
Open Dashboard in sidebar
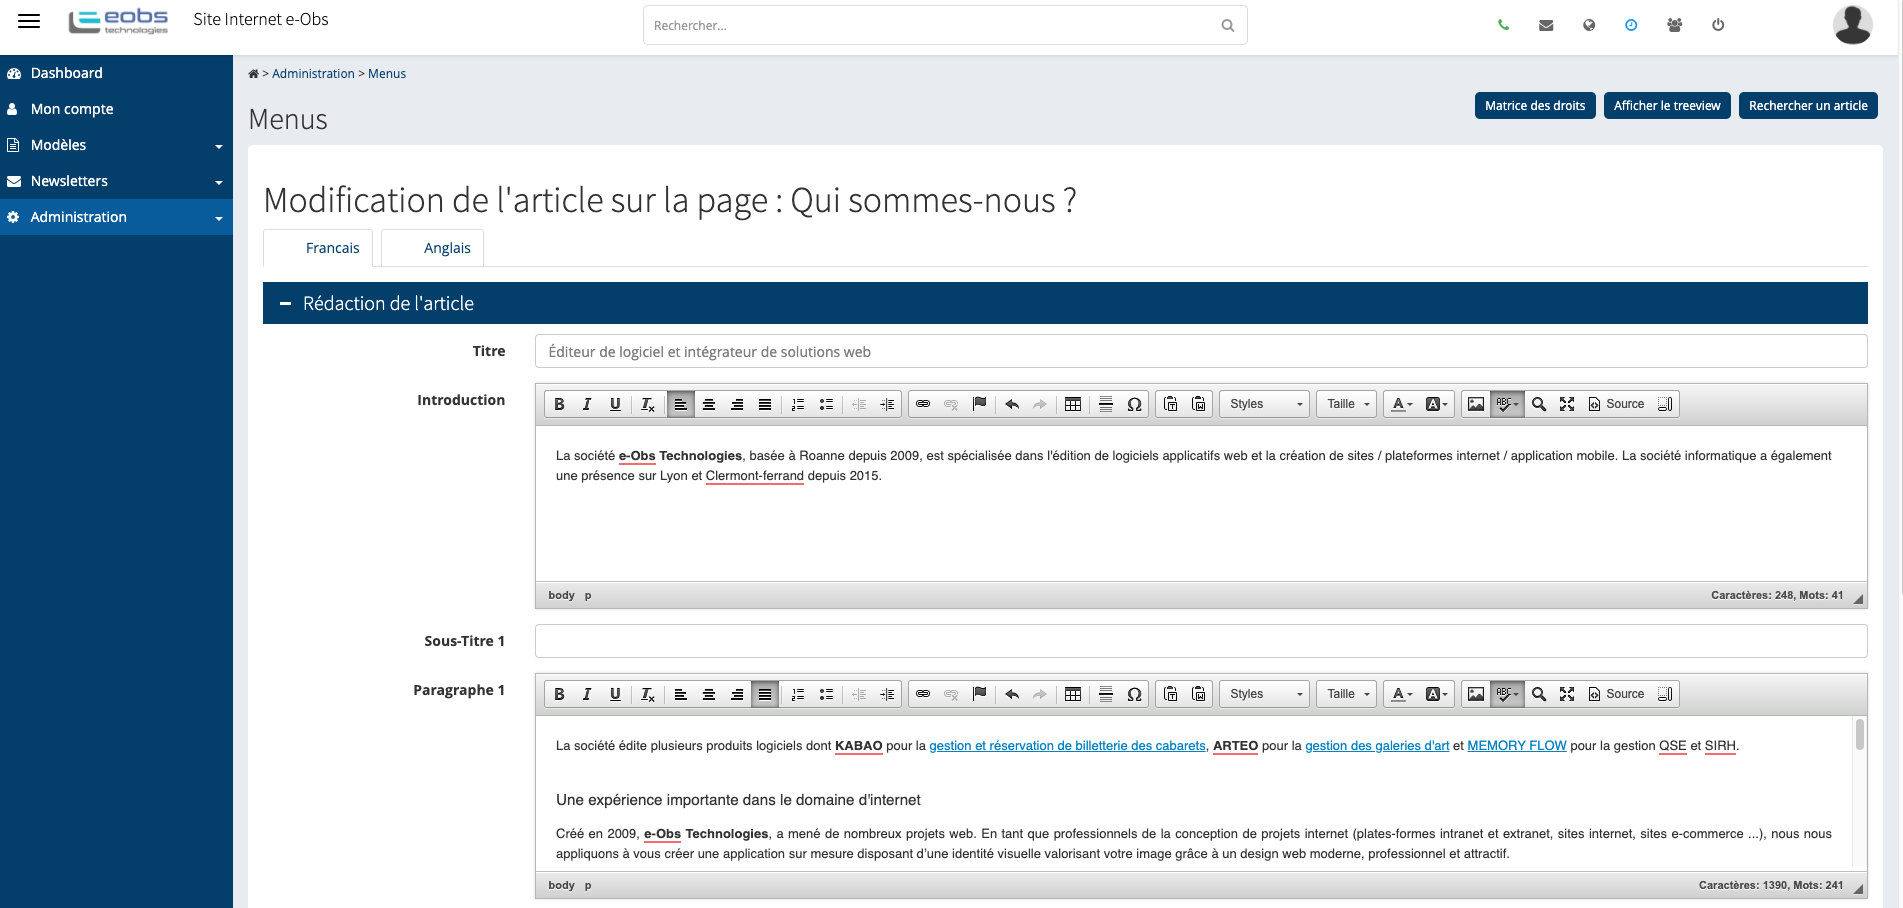click(x=116, y=73)
